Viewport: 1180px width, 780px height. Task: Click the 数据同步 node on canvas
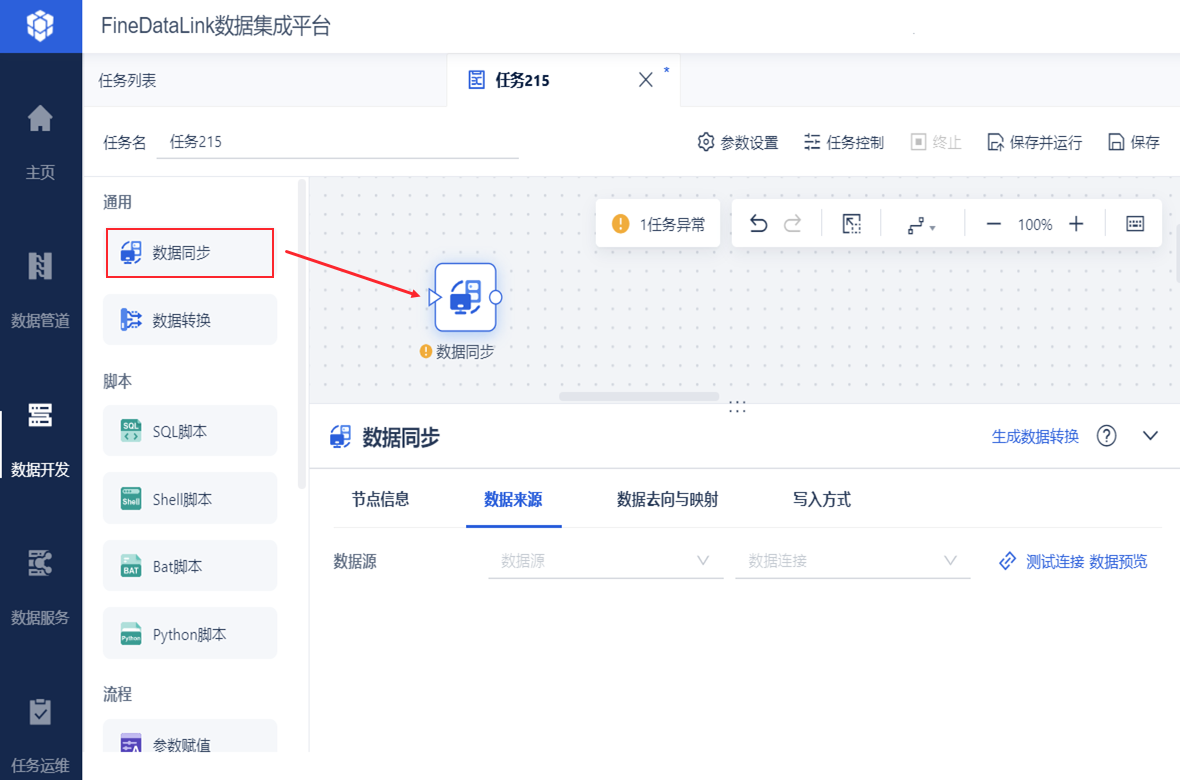[x=465, y=297]
